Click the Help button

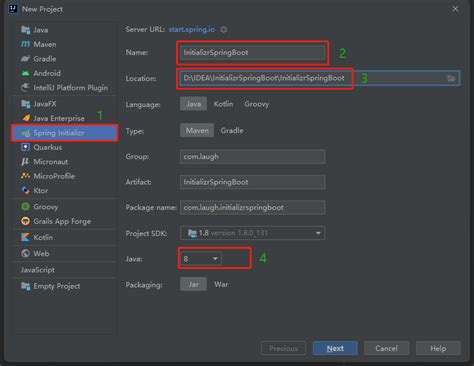438,348
